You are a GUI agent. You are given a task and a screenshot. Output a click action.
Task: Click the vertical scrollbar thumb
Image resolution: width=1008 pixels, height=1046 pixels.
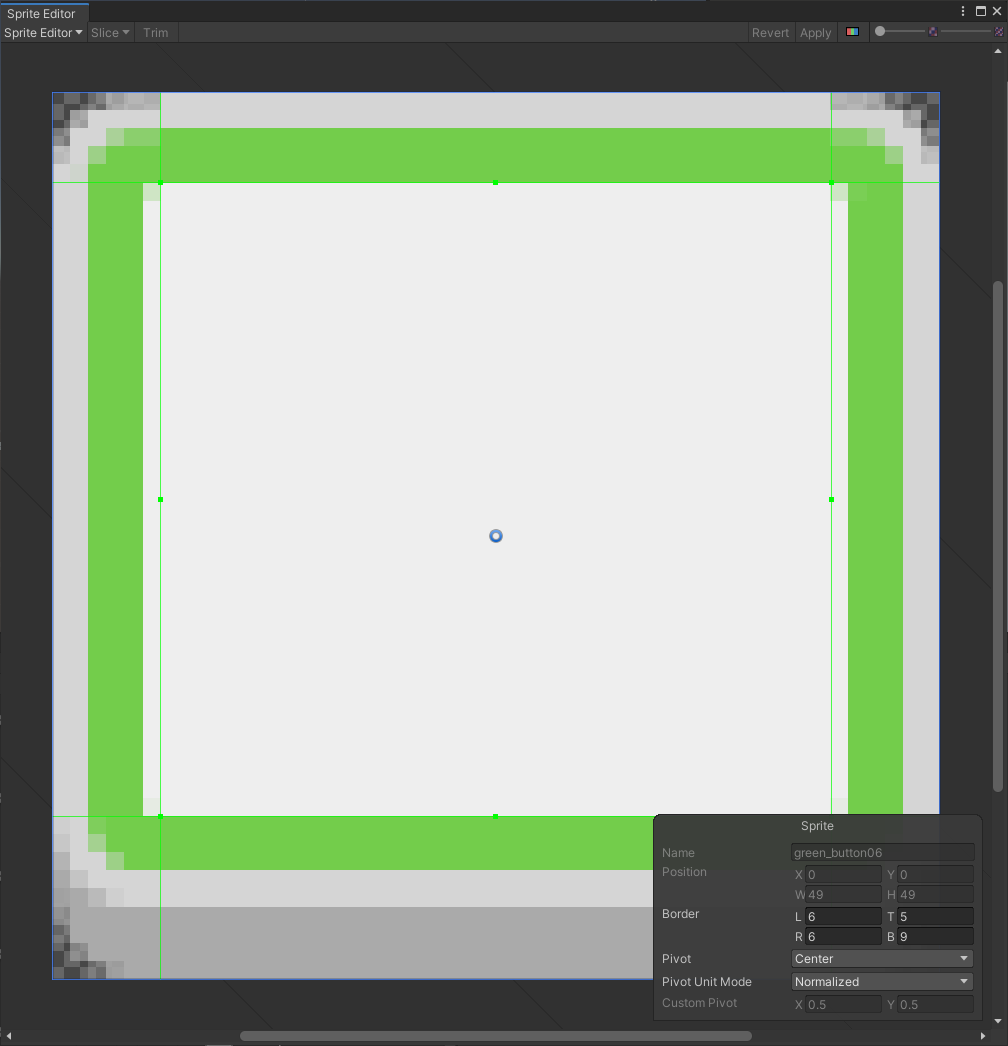pos(998,536)
